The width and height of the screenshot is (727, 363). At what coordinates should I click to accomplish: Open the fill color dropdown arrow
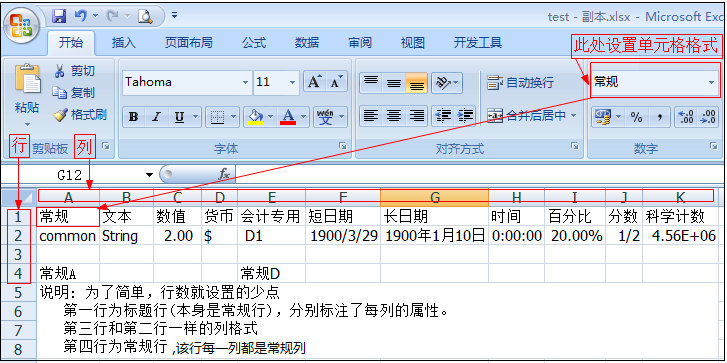[270, 117]
